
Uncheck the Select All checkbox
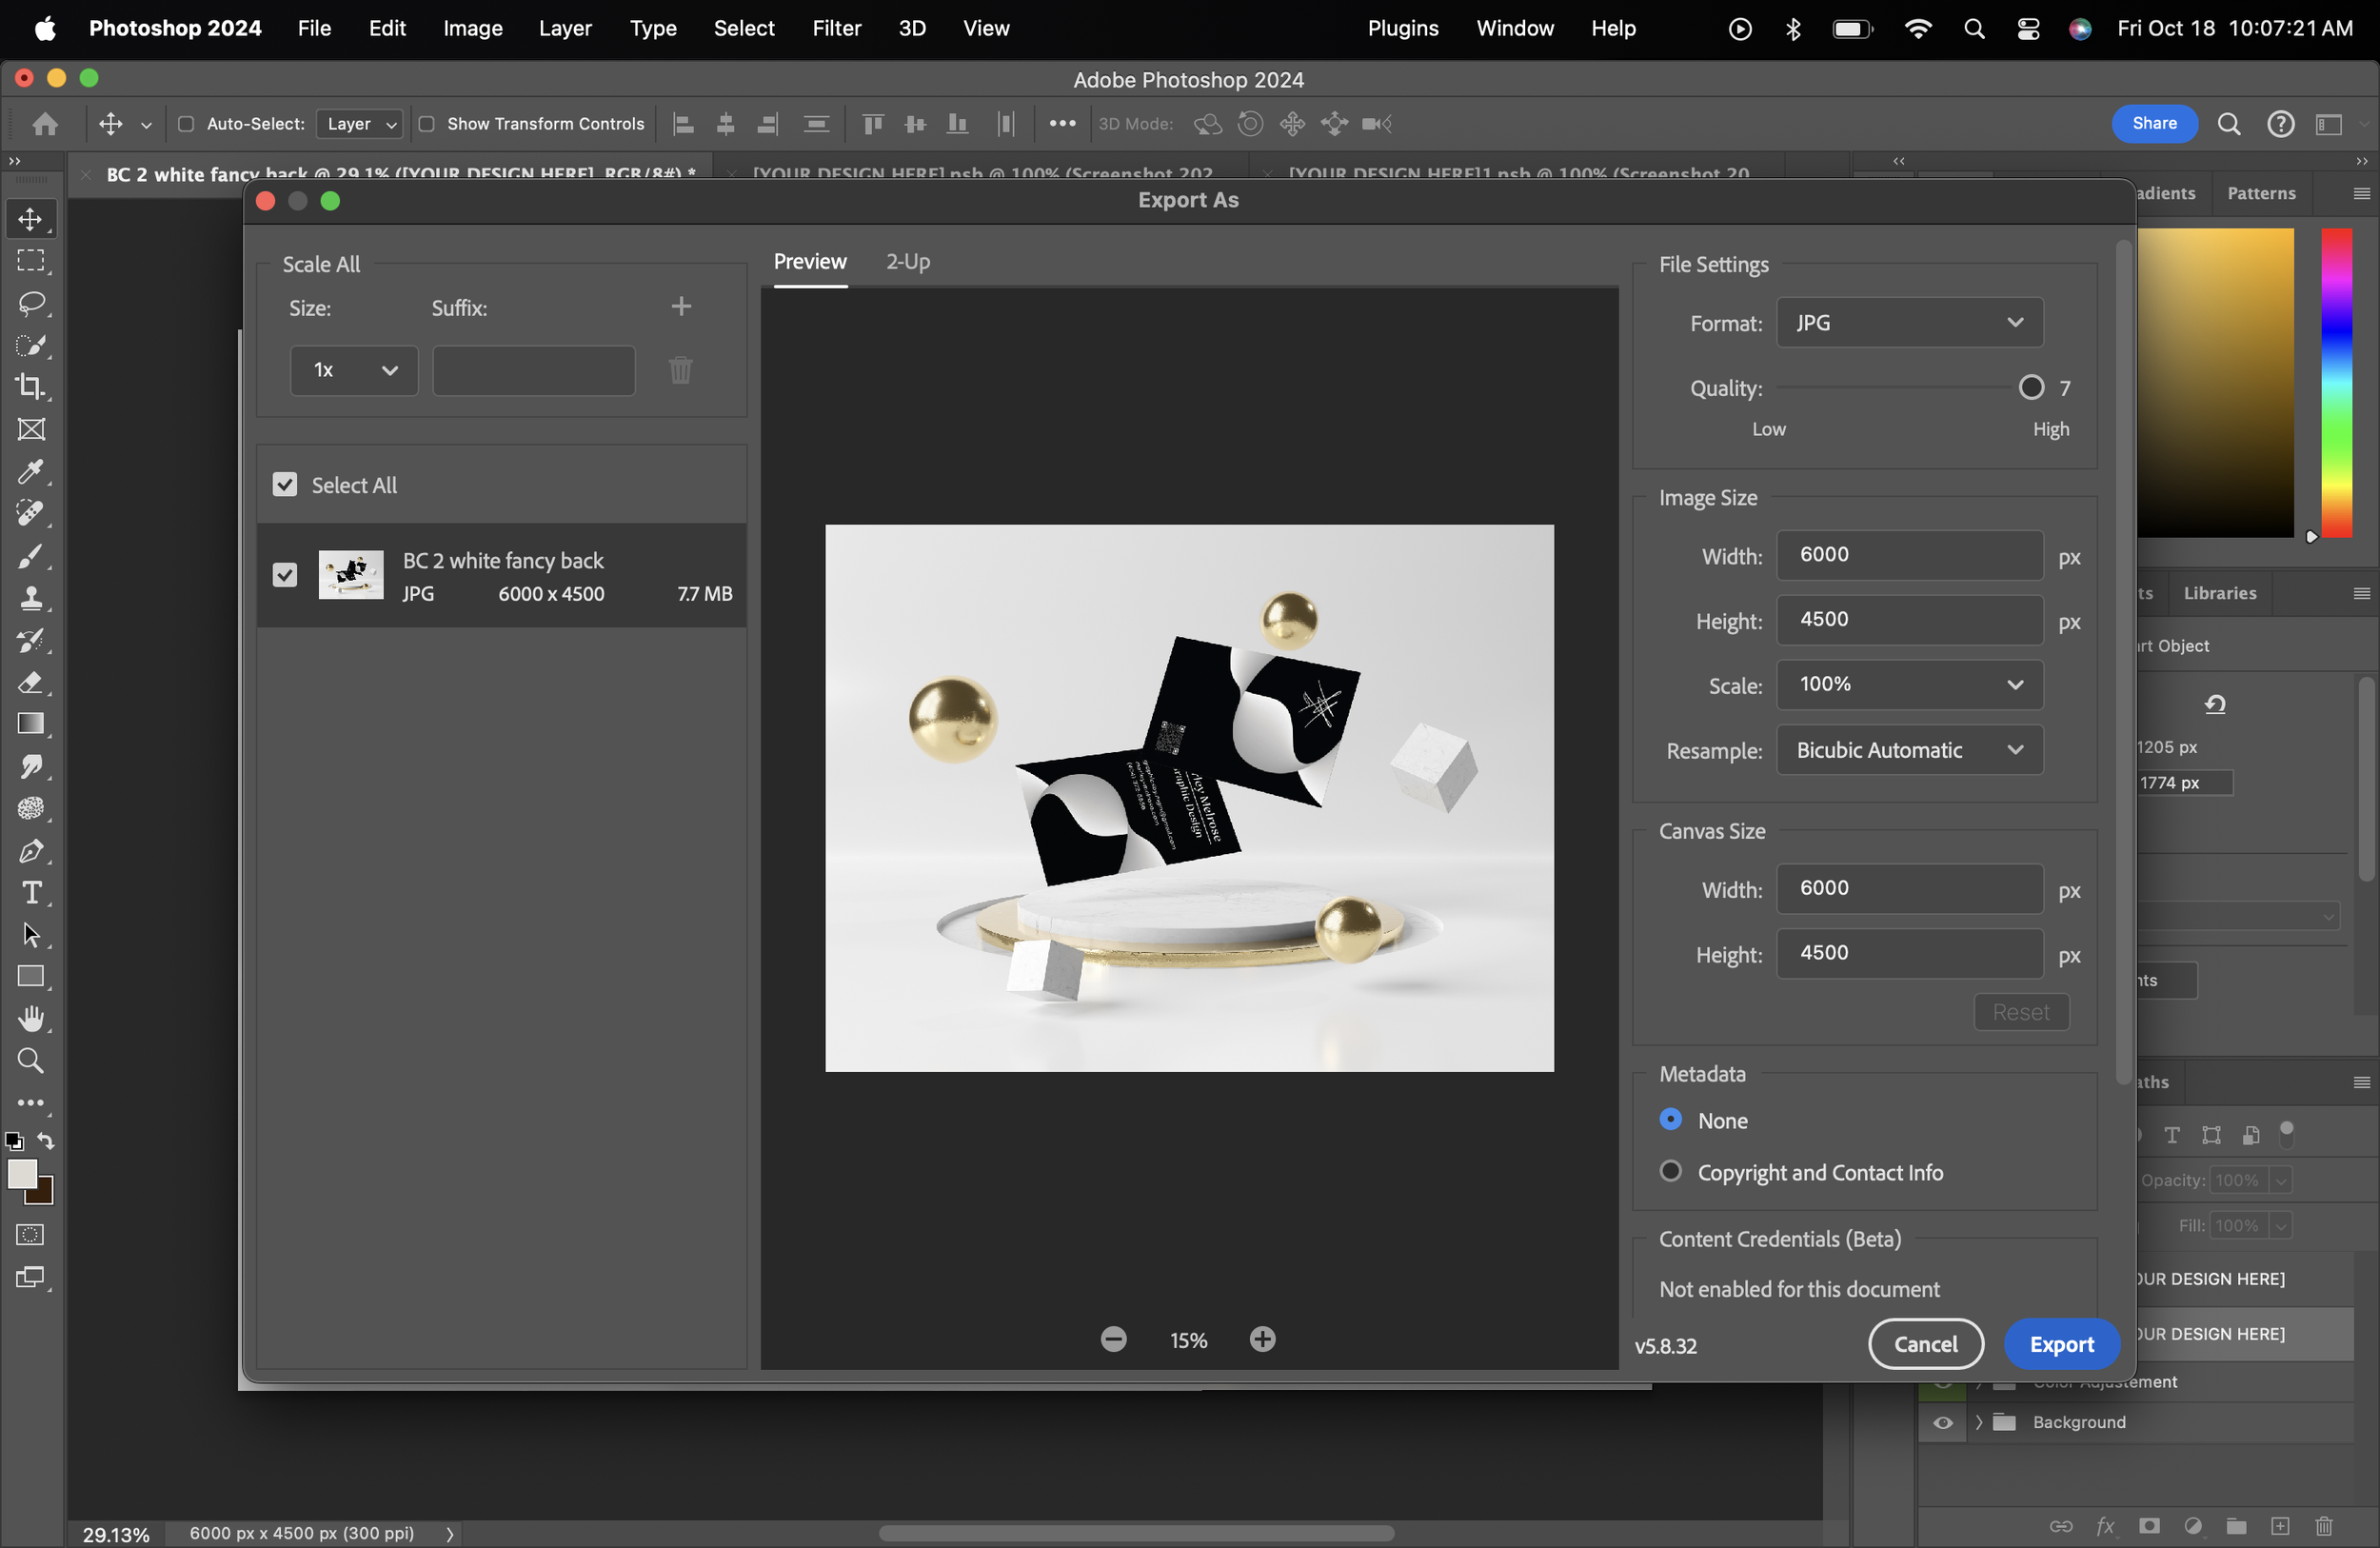coord(285,485)
